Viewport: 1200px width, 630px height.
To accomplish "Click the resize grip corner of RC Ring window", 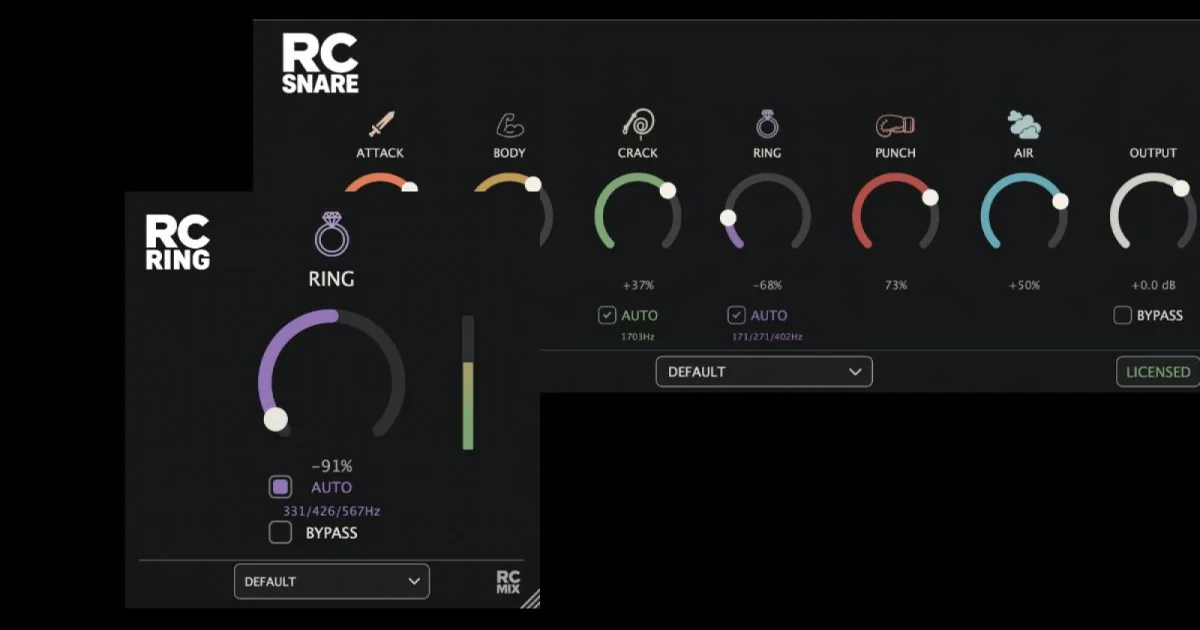I will [x=530, y=598].
